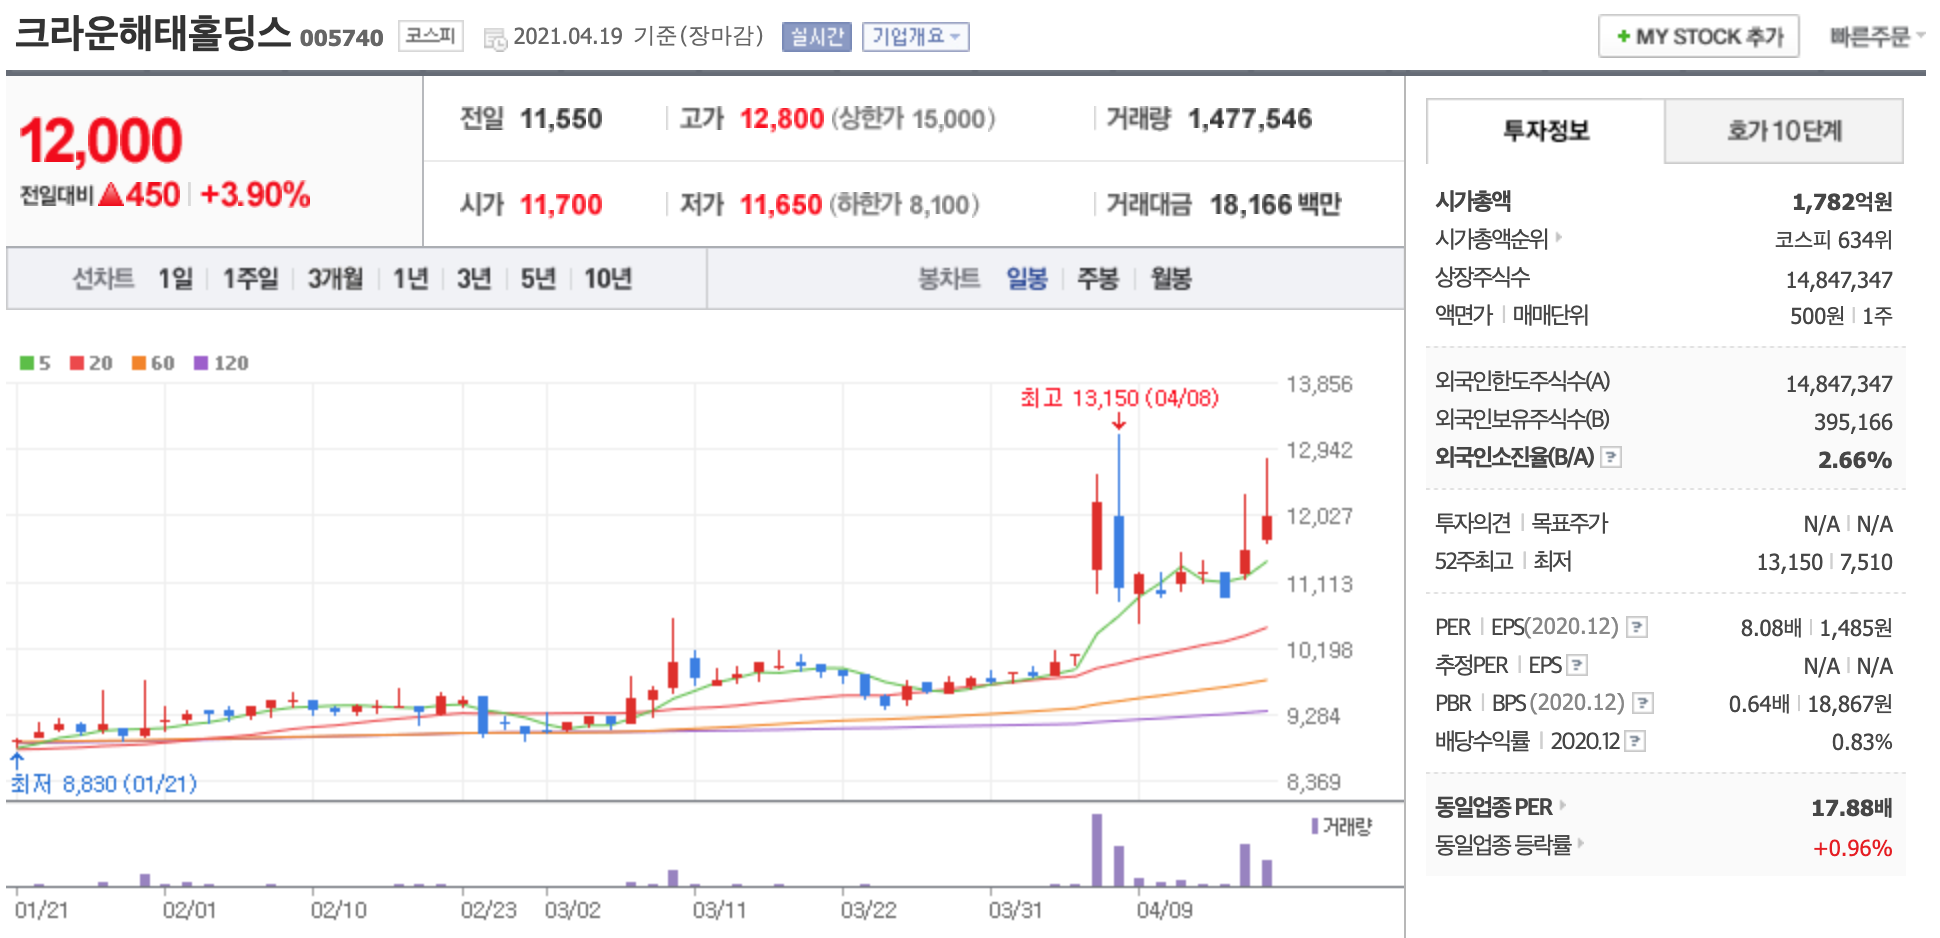The height and width of the screenshot is (938, 1940).
Task: Select the 1년 line chart period
Action: point(410,278)
